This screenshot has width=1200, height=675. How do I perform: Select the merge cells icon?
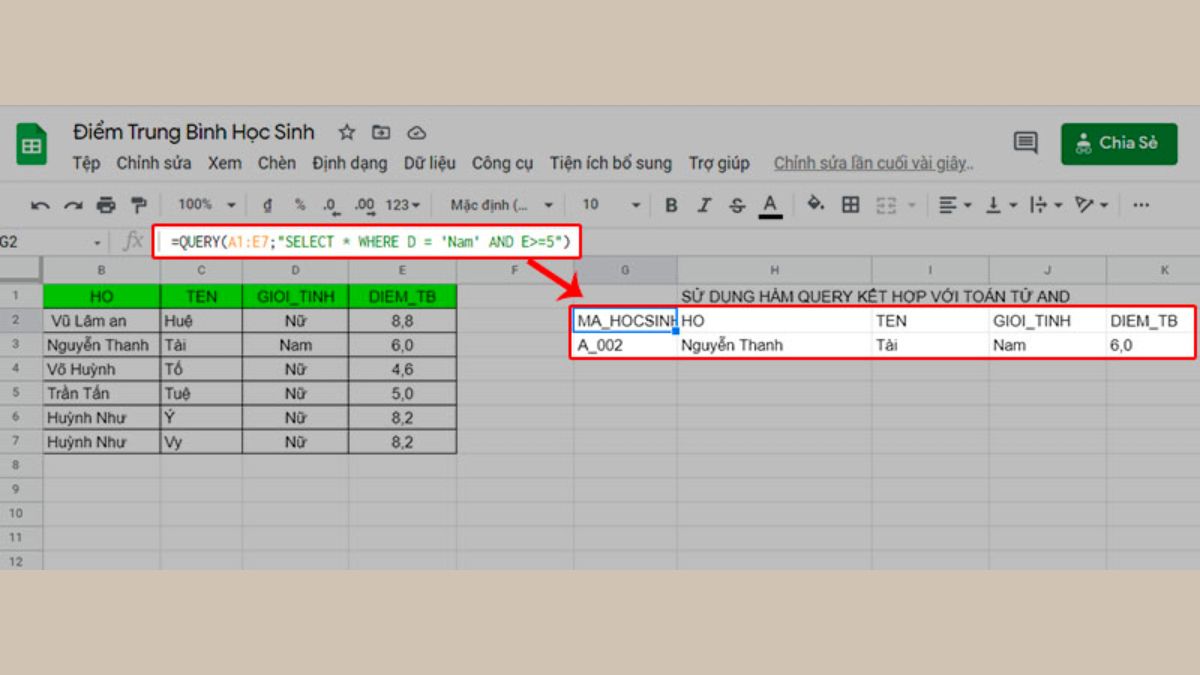coord(884,204)
